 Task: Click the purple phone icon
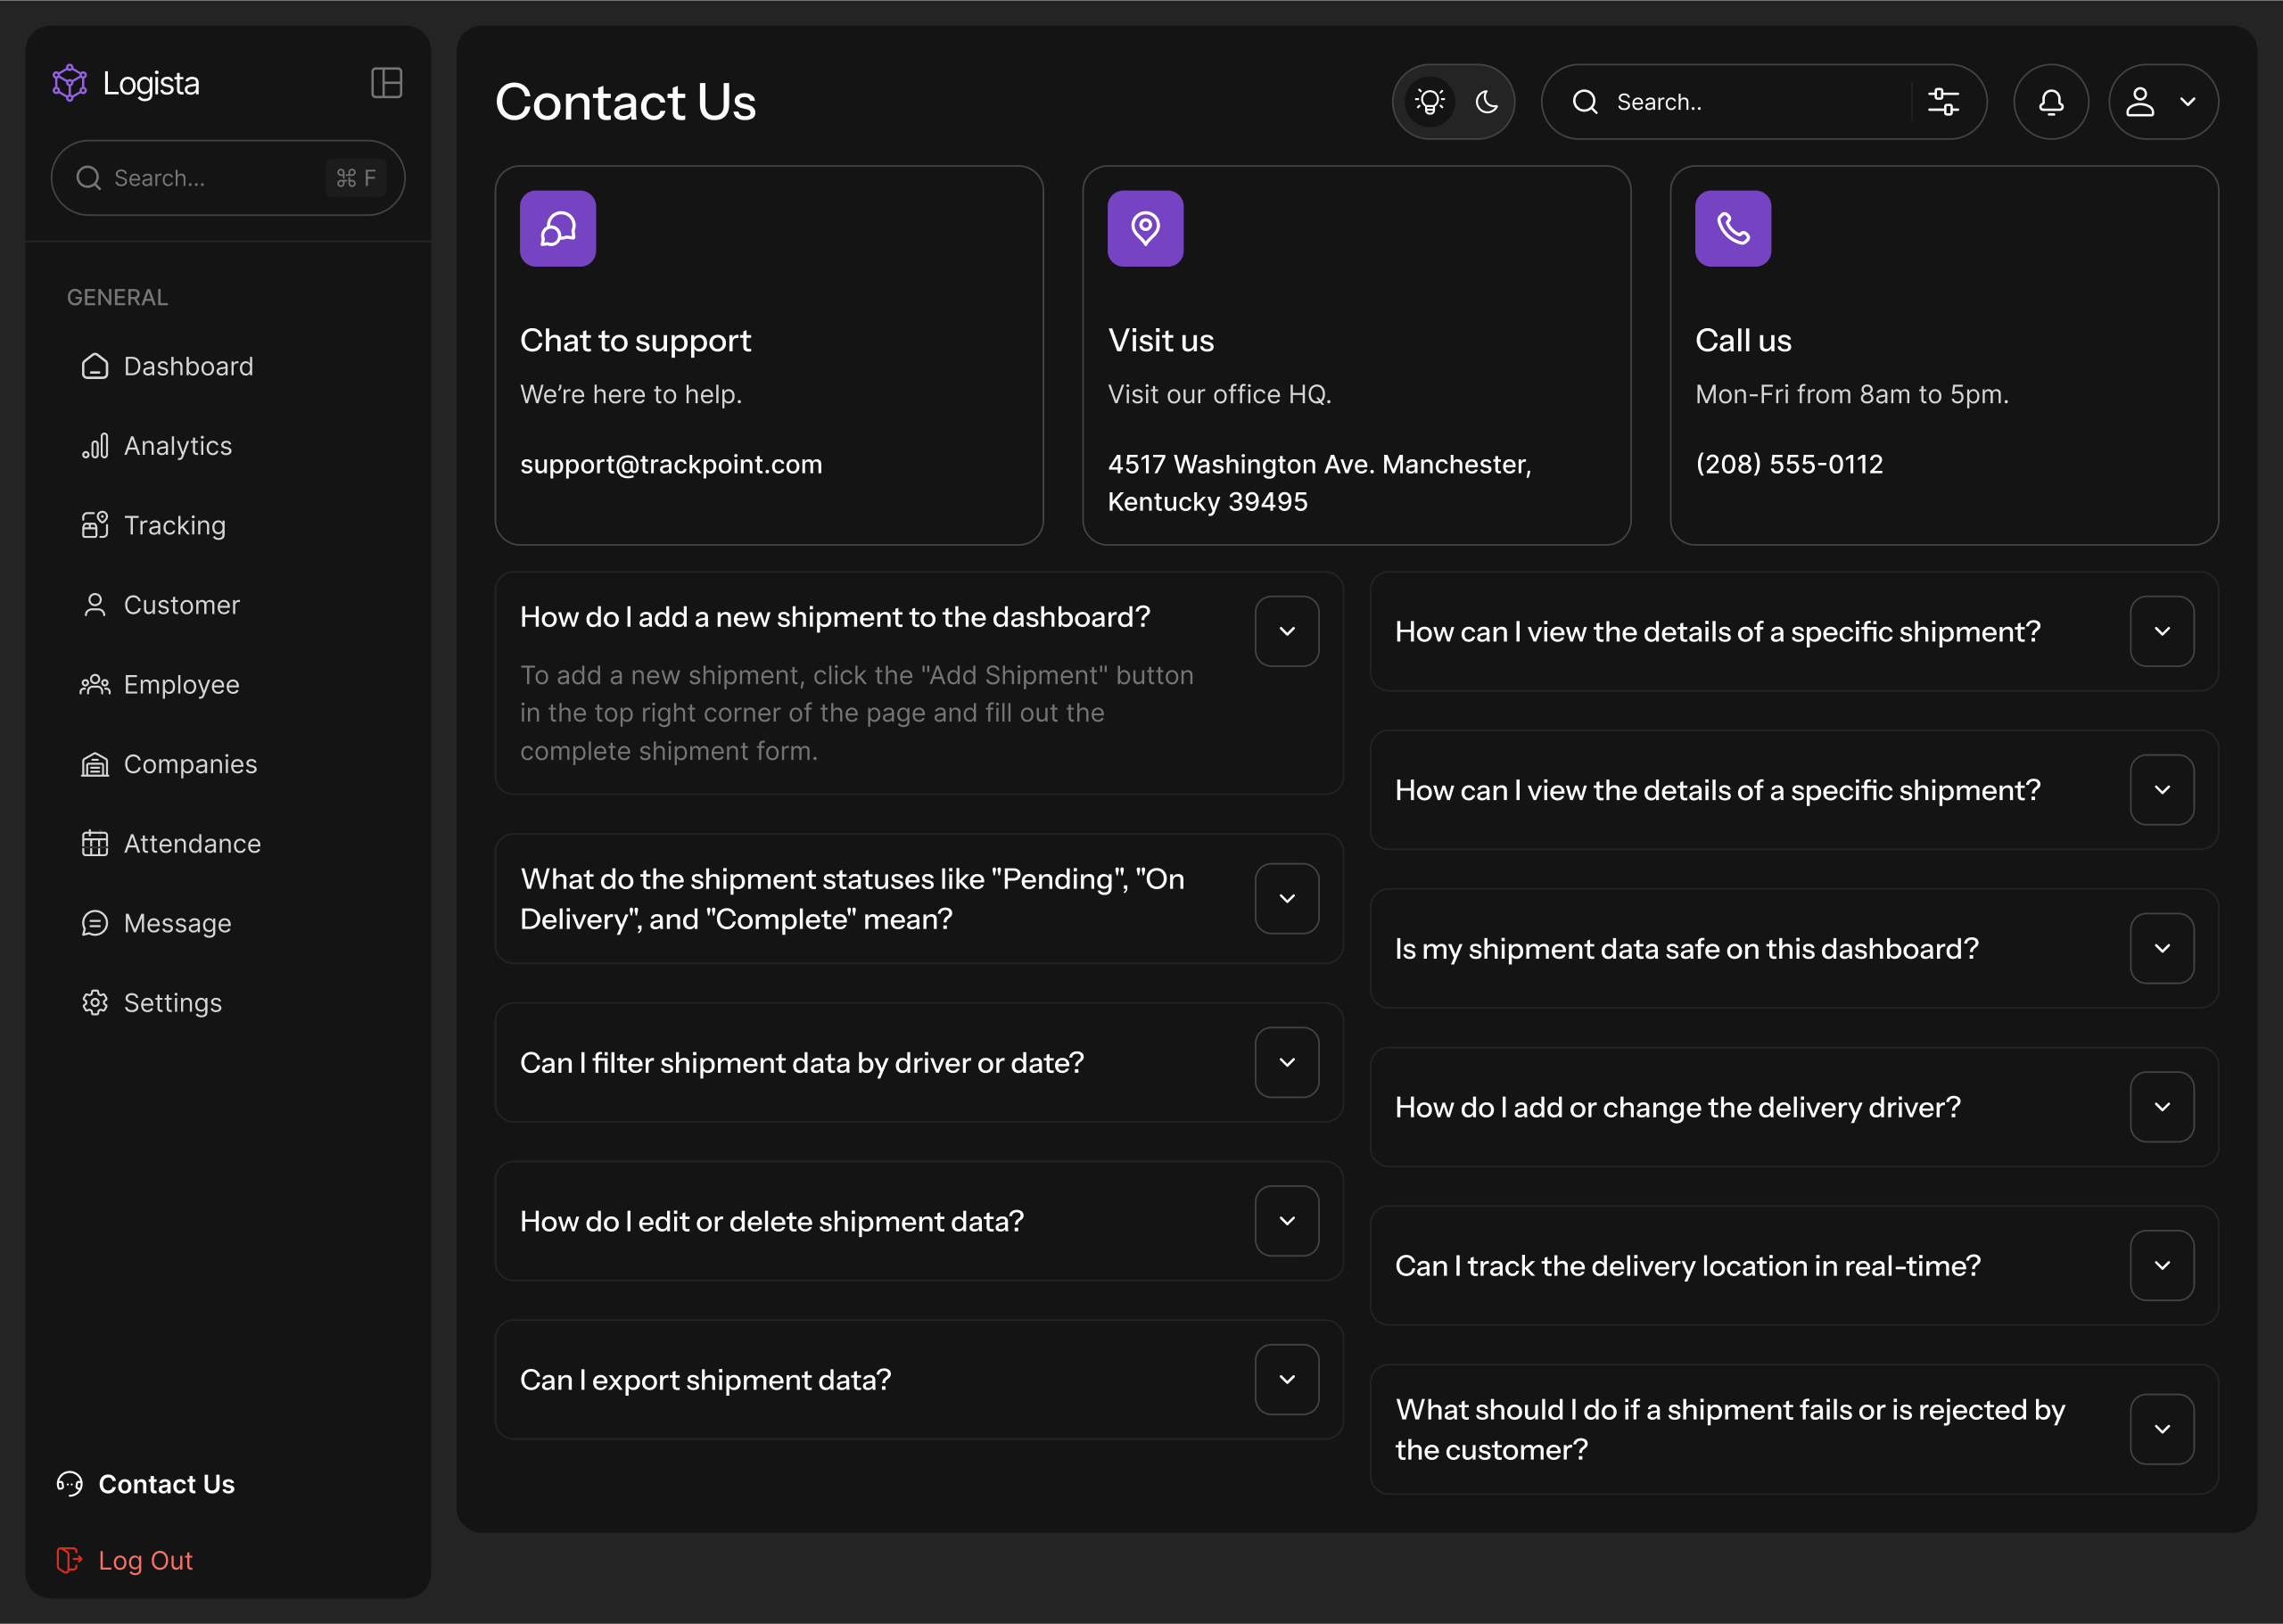click(x=1732, y=229)
